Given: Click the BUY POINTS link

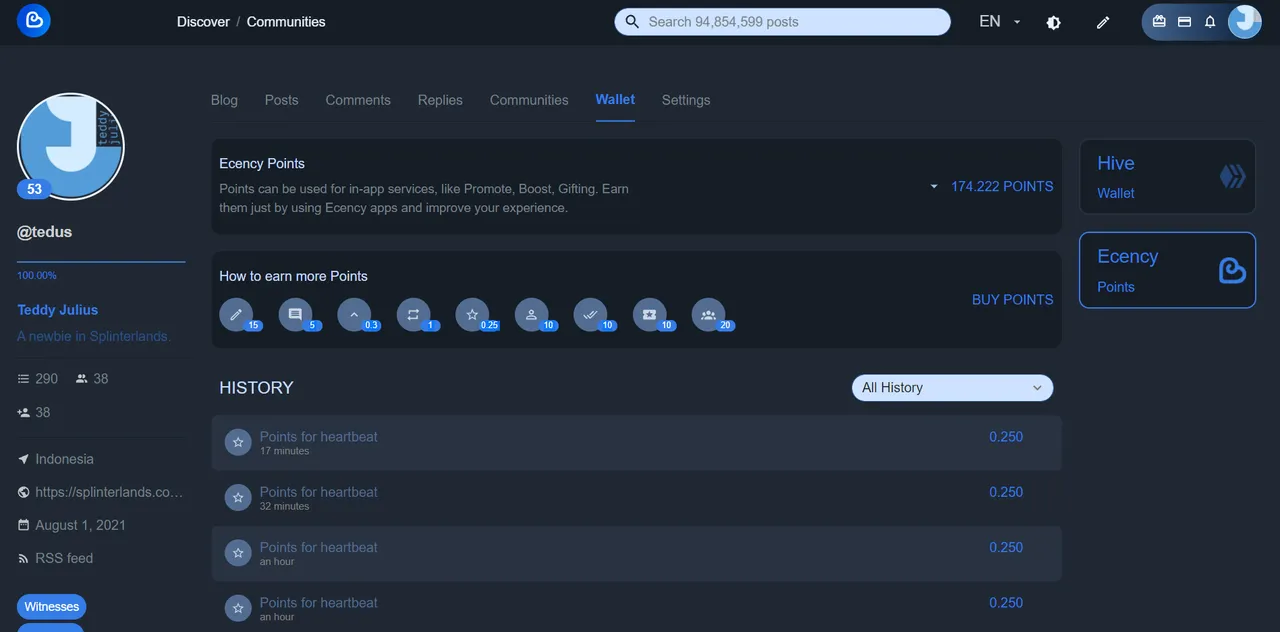Looking at the screenshot, I should (x=1012, y=299).
